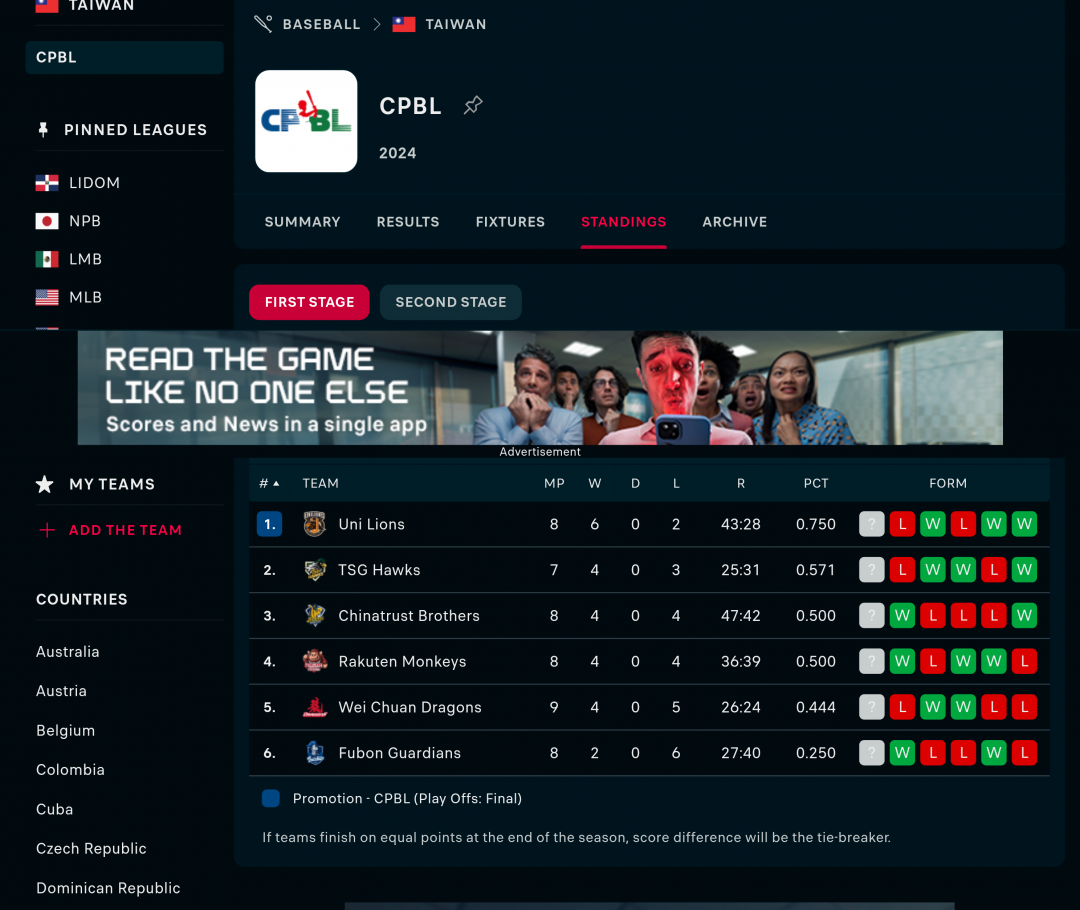Viewport: 1080px width, 910px height.
Task: Click Rakuten Monkeys upcoming match question mark
Action: pyautogui.click(x=871, y=661)
